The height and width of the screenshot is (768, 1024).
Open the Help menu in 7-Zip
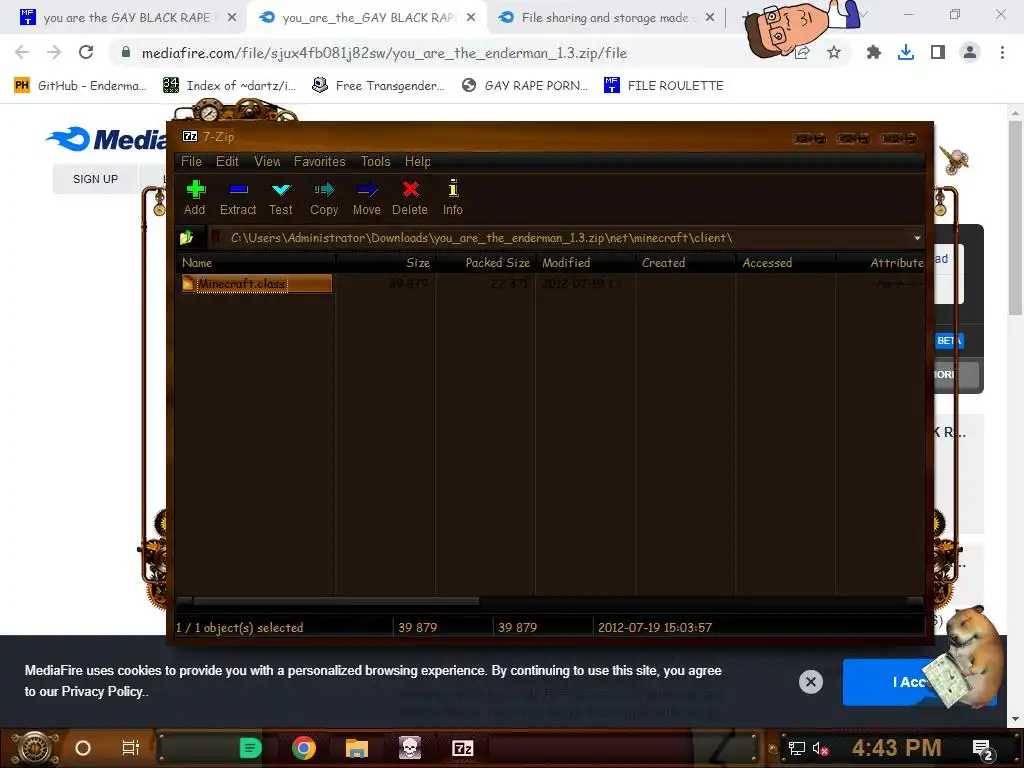[x=417, y=161]
